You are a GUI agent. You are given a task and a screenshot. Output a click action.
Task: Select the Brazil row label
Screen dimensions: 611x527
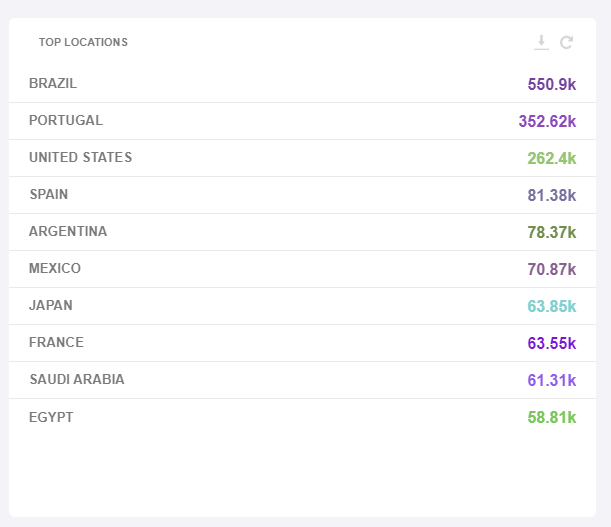click(x=53, y=84)
